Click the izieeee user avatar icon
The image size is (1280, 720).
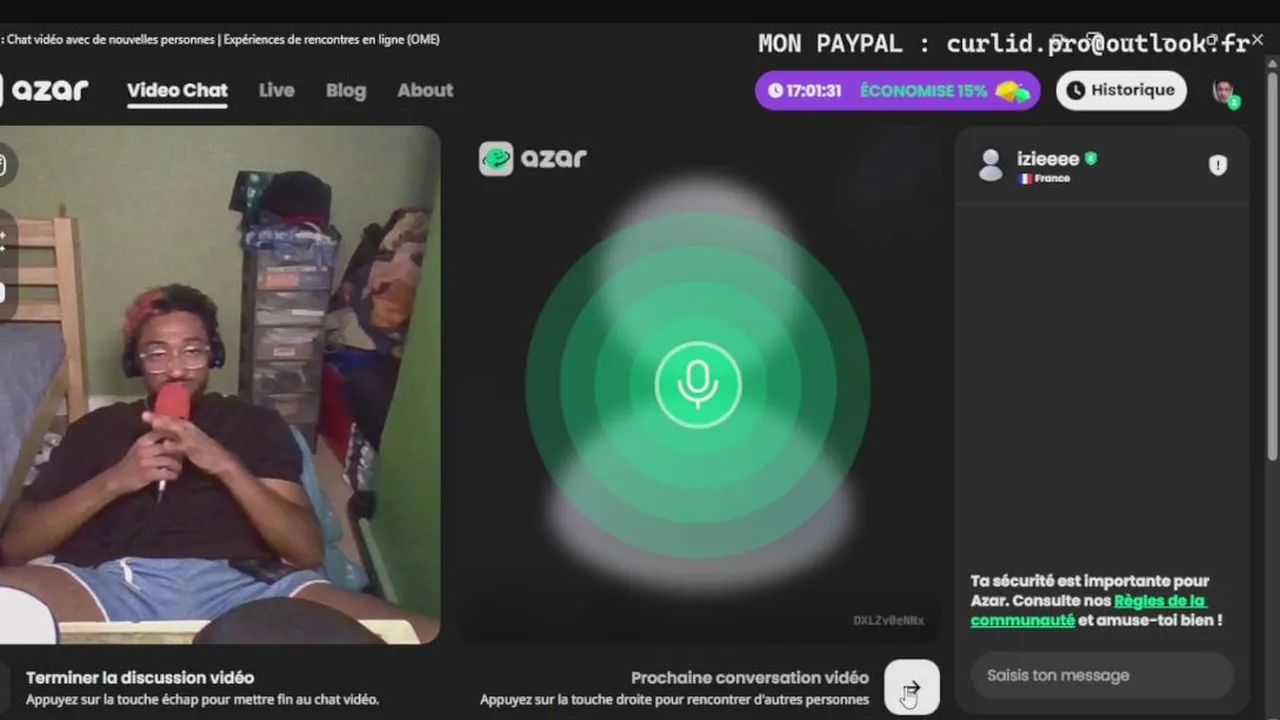991,165
